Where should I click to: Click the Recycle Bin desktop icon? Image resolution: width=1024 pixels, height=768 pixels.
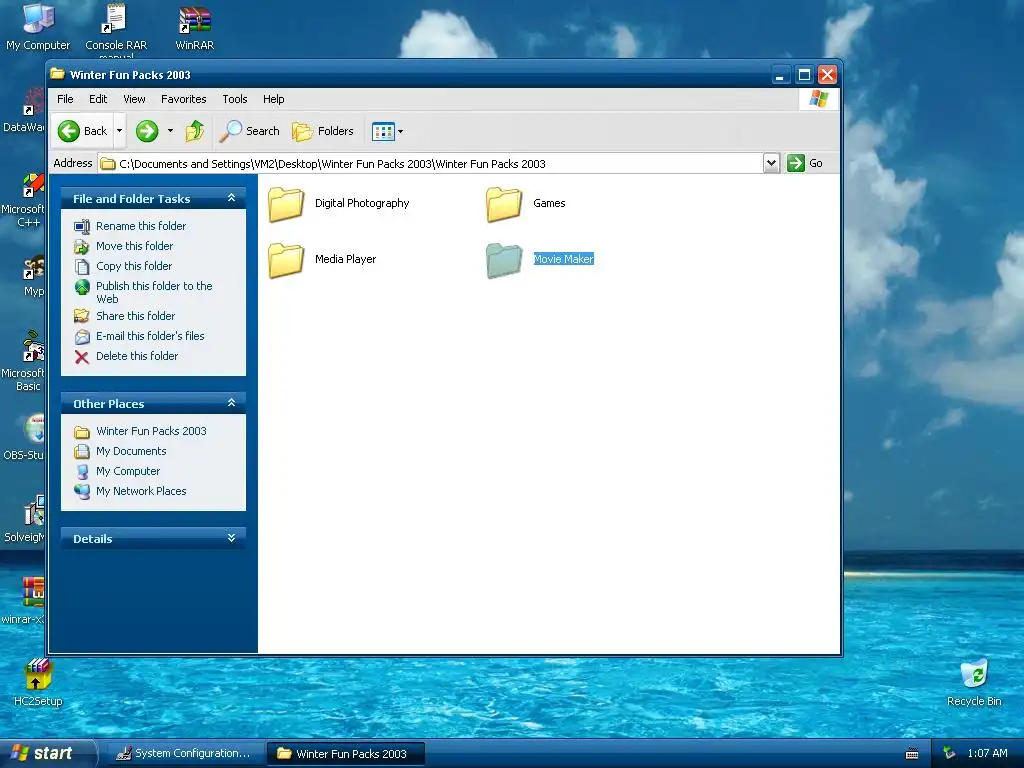pyautogui.click(x=974, y=683)
